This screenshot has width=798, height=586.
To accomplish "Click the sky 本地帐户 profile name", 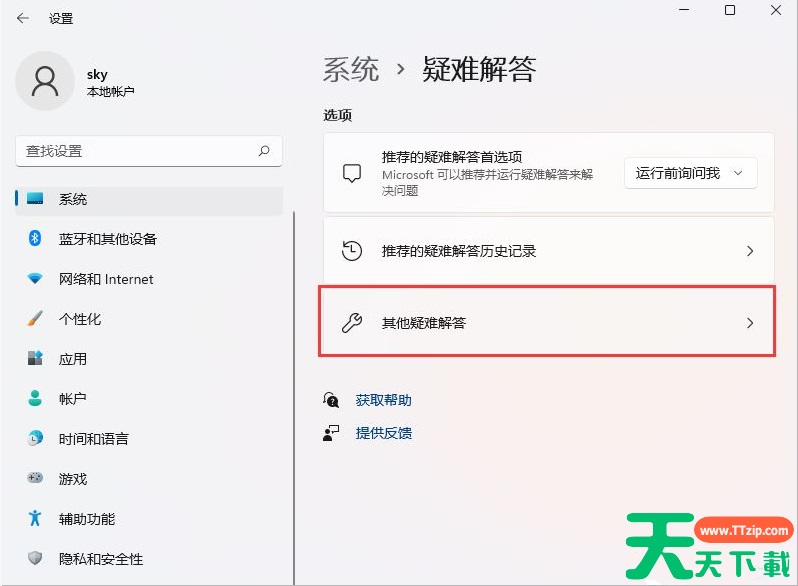I will pyautogui.click(x=110, y=83).
